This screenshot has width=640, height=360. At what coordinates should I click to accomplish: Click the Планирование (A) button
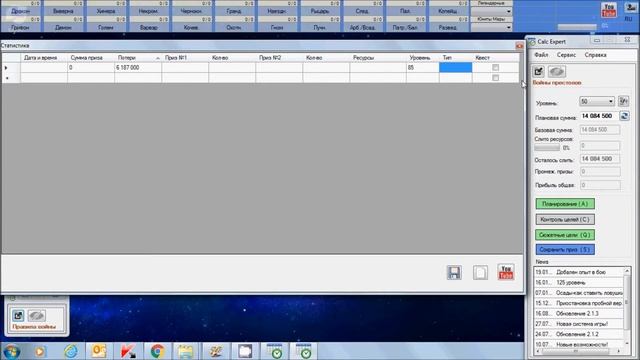click(x=565, y=204)
